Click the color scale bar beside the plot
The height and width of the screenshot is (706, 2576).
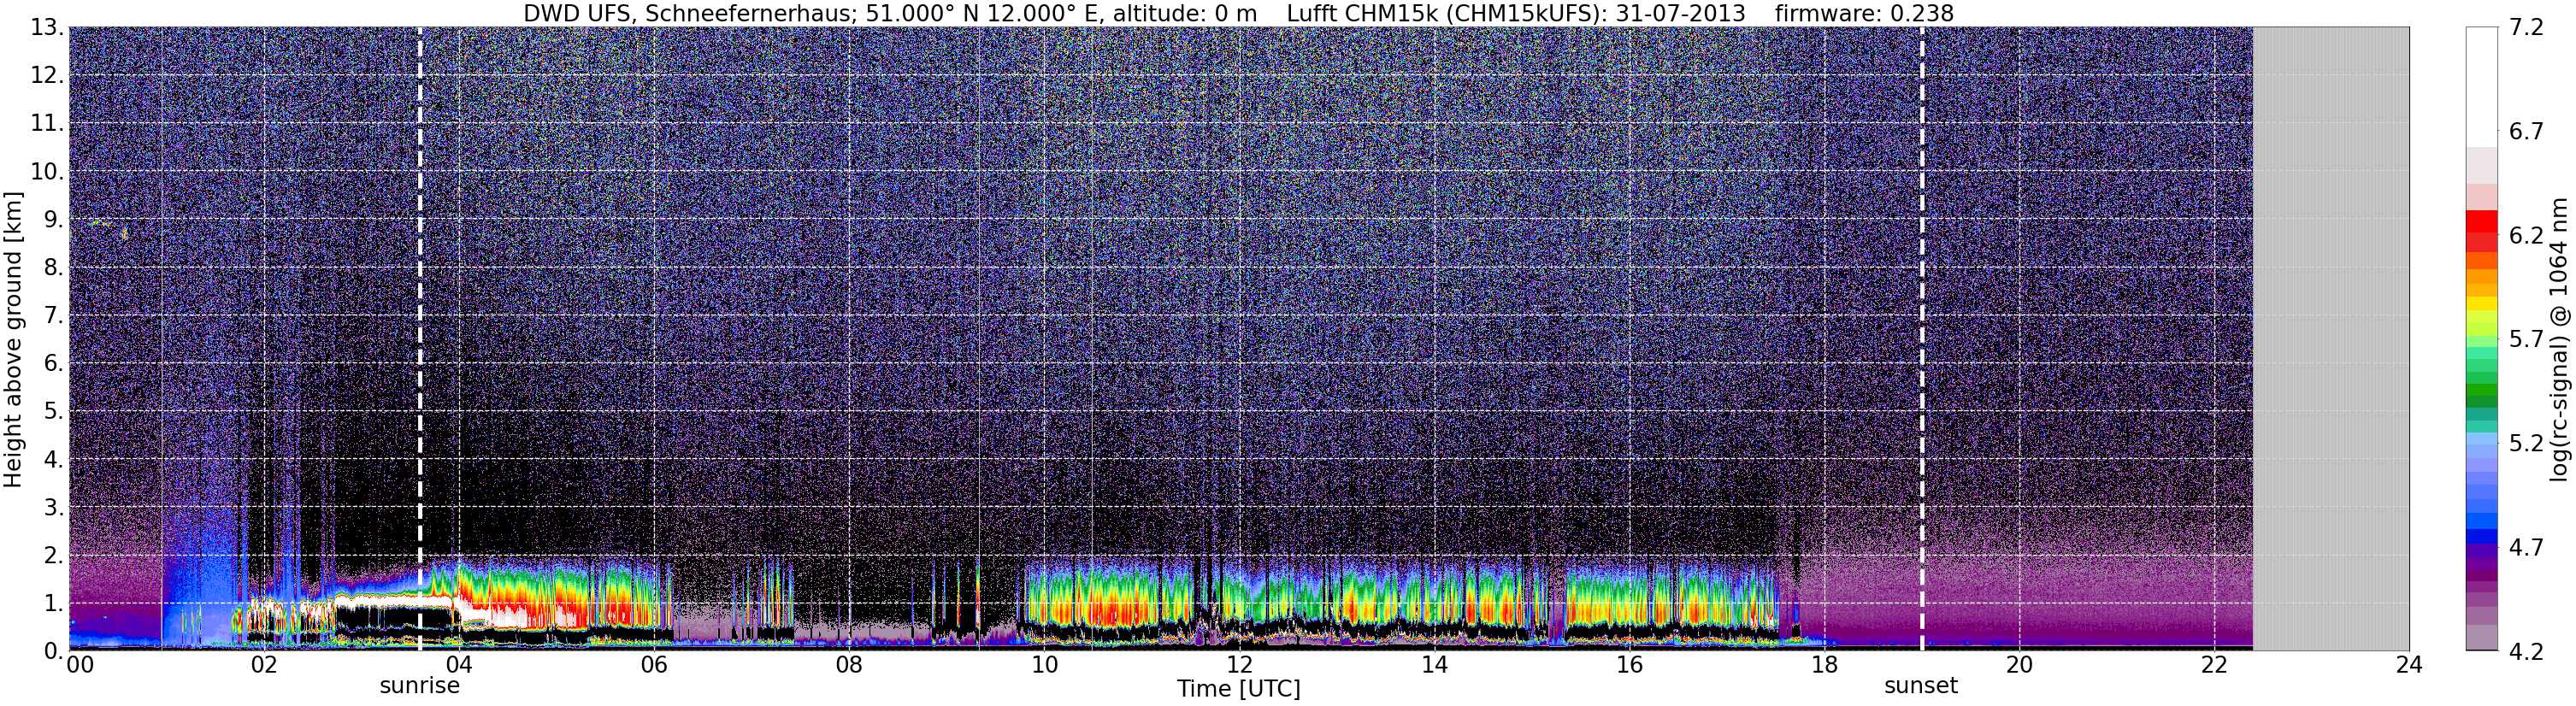pos(2482,338)
